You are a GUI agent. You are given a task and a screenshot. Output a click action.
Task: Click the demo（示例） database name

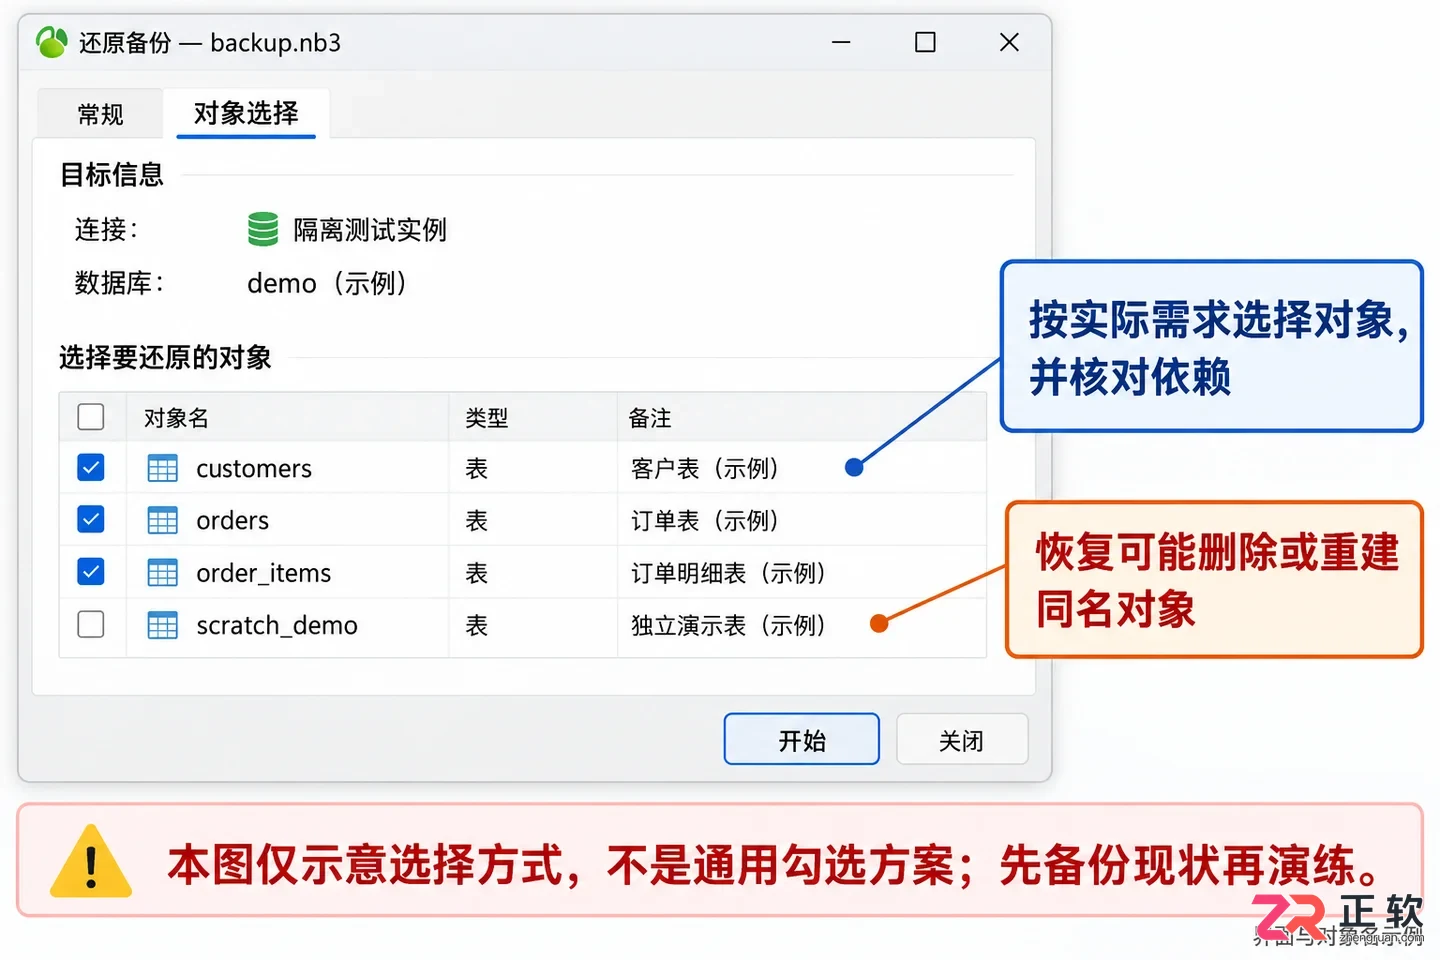[x=328, y=283]
